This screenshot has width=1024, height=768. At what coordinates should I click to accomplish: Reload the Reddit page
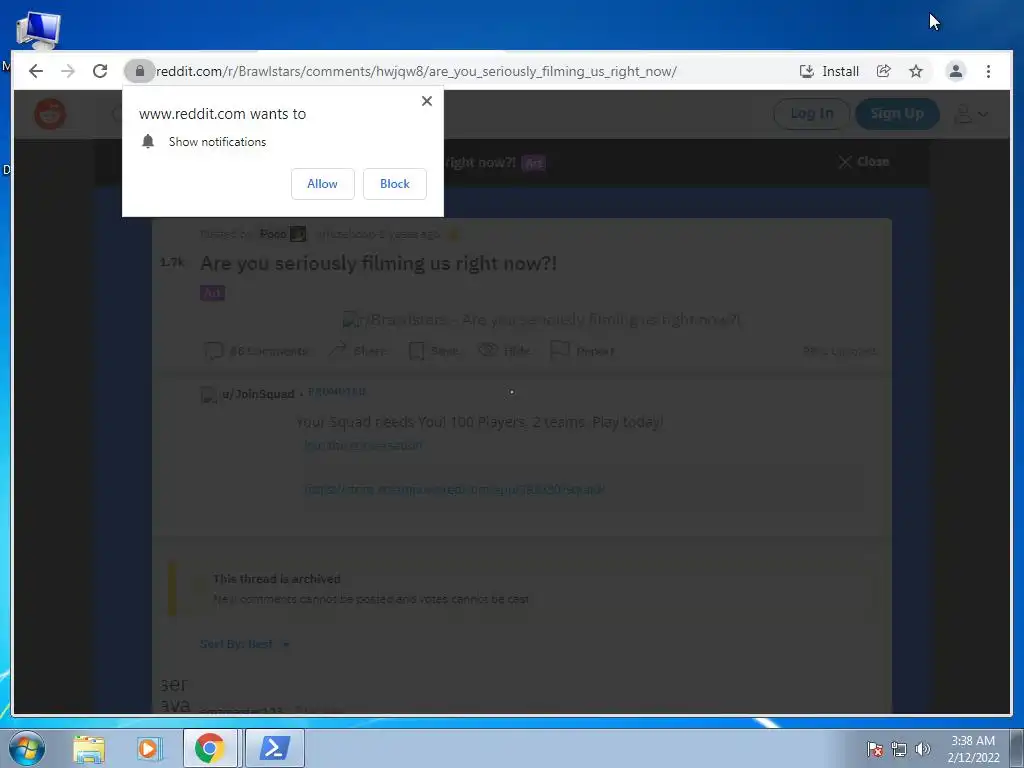(100, 71)
